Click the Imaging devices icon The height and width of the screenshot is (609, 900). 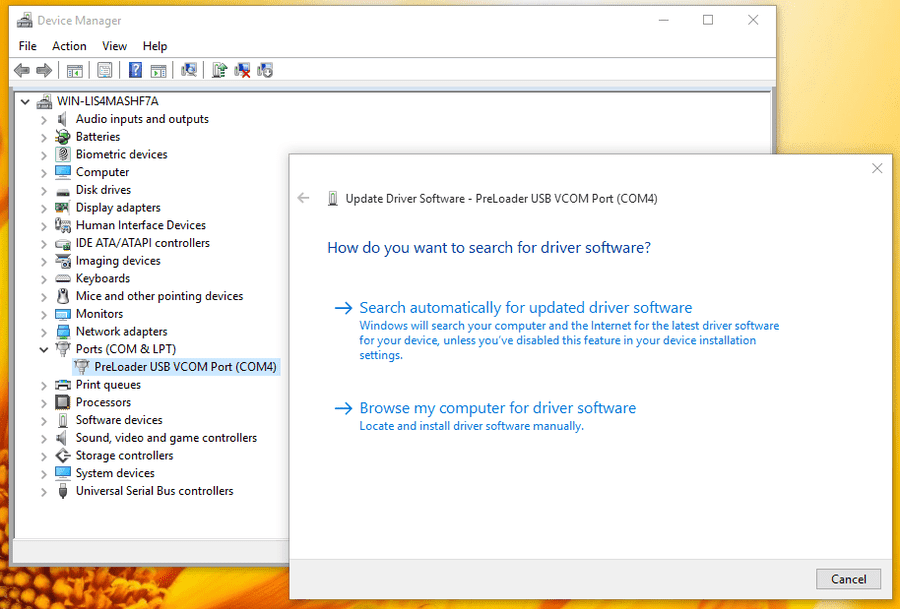click(63, 261)
